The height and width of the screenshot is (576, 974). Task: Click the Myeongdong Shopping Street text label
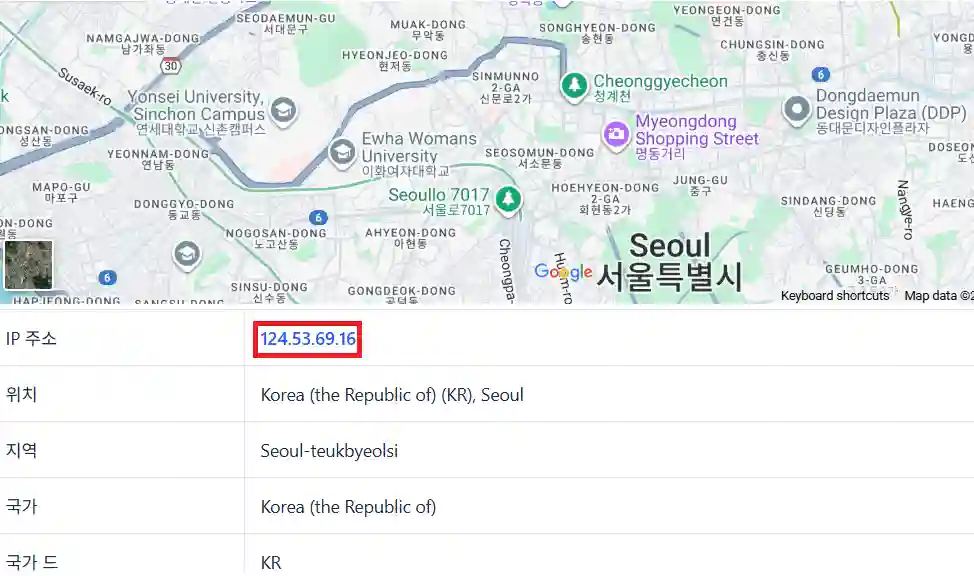pos(697,130)
